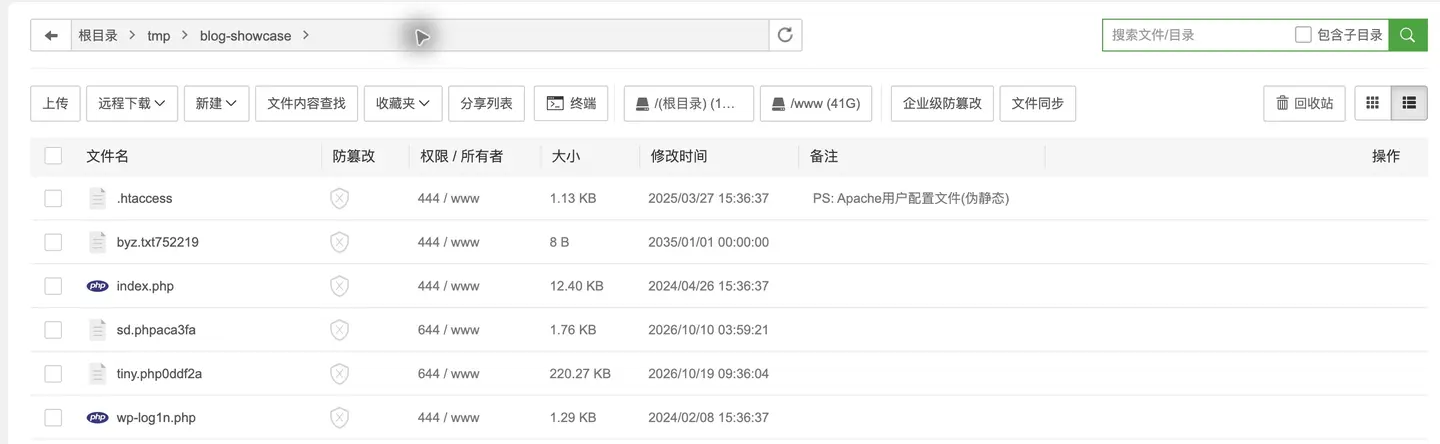Expand the 新建 dropdown
Viewport: 1440px width, 444px height.
[216, 103]
